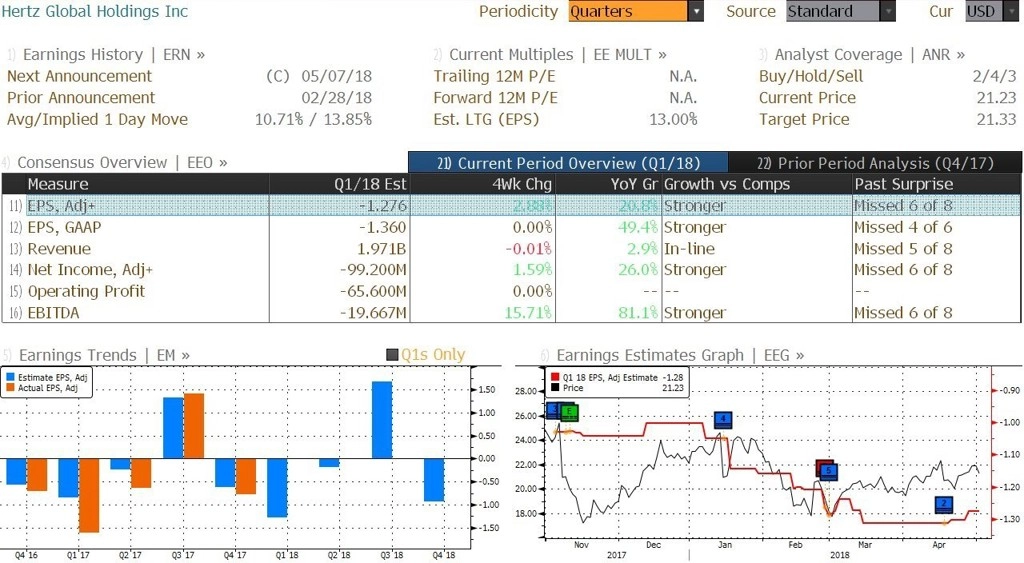Click the Q1 '17 orange actual EPS bar
Image resolution: width=1024 pixels, height=563 pixels.
point(89,495)
